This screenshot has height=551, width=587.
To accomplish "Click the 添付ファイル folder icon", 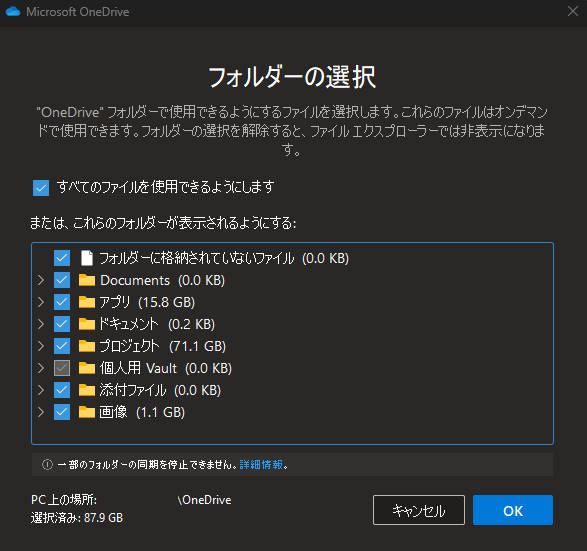I will click(x=87, y=390).
